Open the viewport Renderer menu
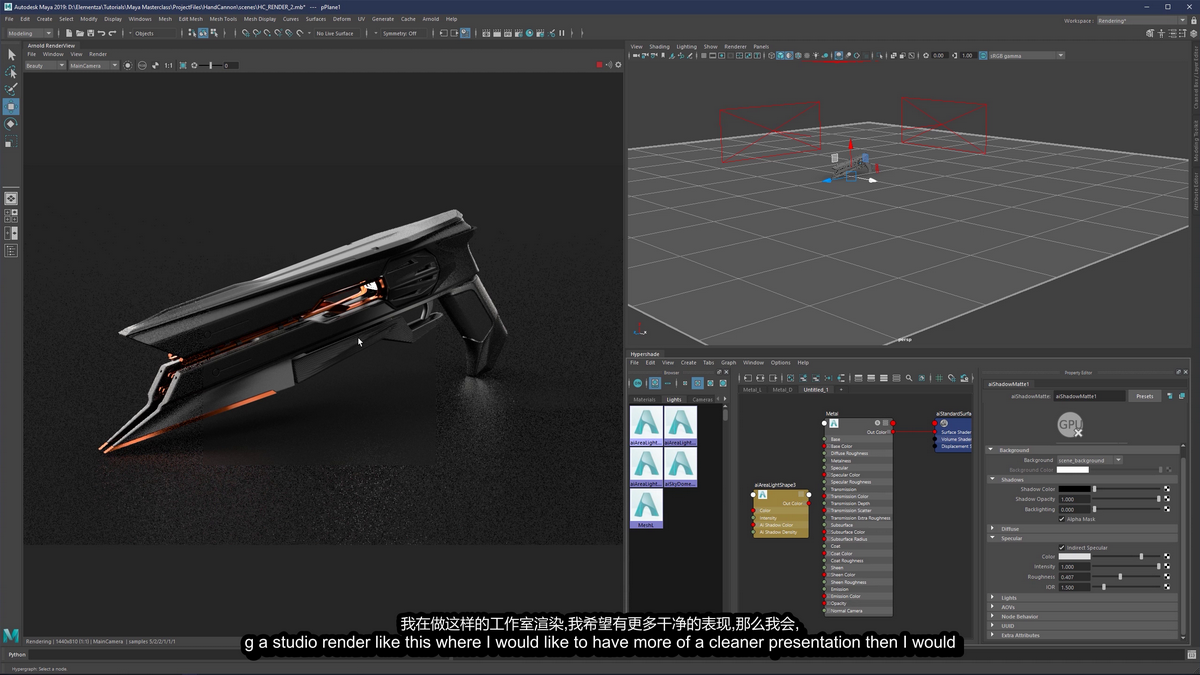The height and width of the screenshot is (675, 1200). (735, 47)
